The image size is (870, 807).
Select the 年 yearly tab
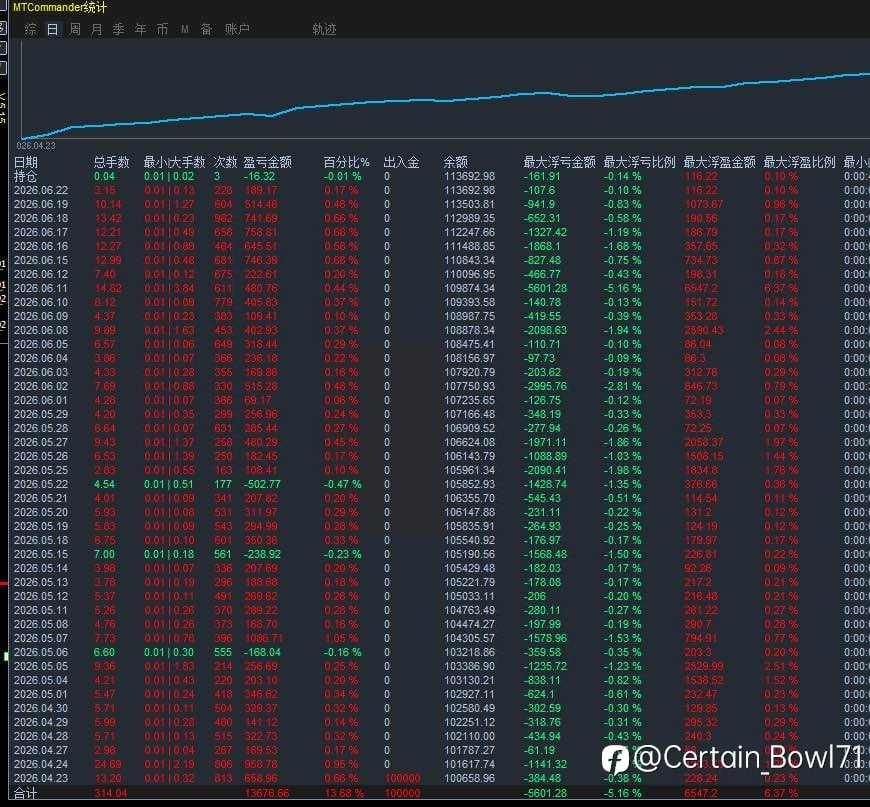coord(140,29)
